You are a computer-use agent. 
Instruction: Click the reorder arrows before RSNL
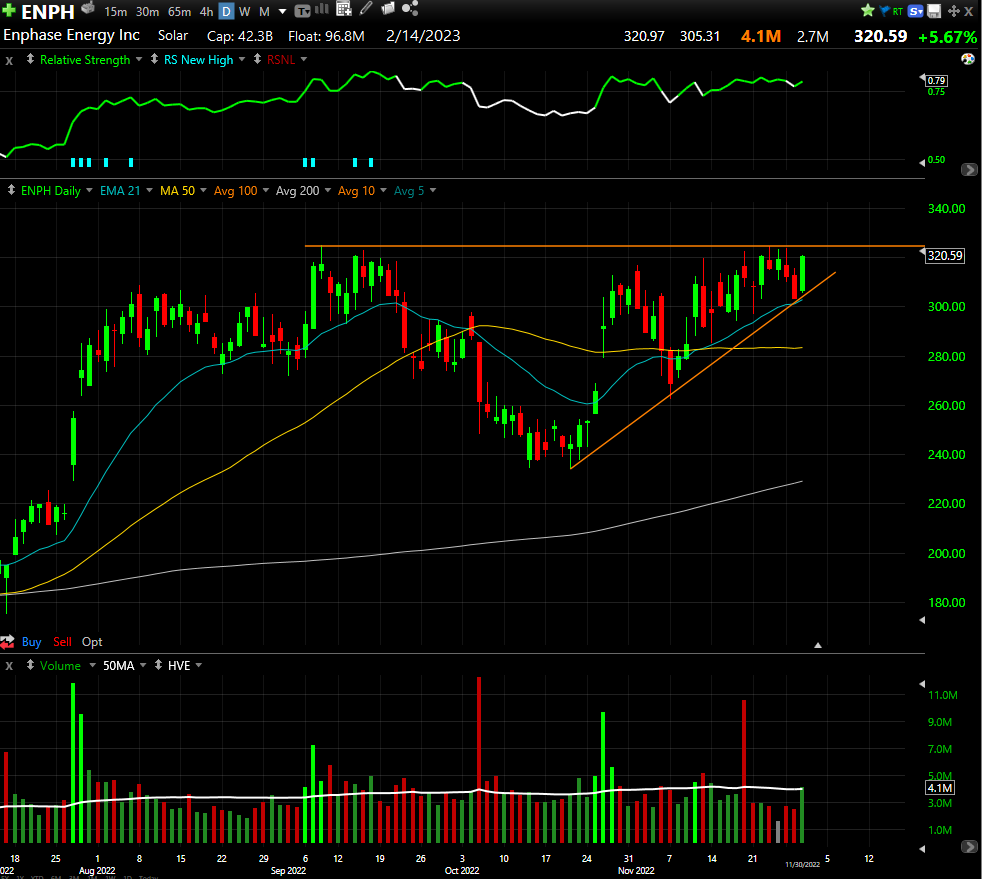257,59
